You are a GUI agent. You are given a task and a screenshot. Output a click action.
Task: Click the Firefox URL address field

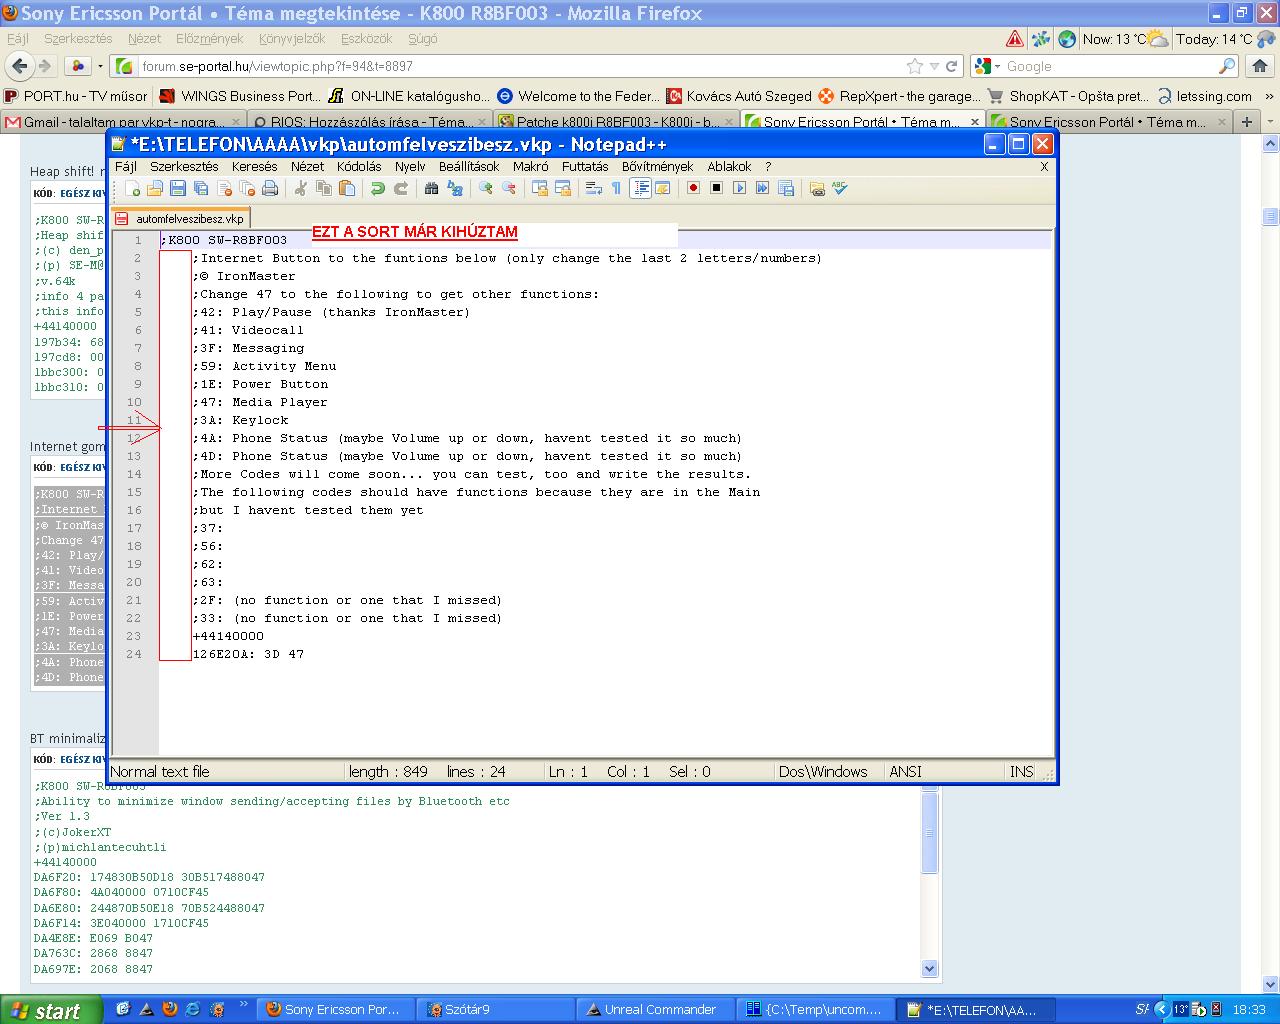520,66
